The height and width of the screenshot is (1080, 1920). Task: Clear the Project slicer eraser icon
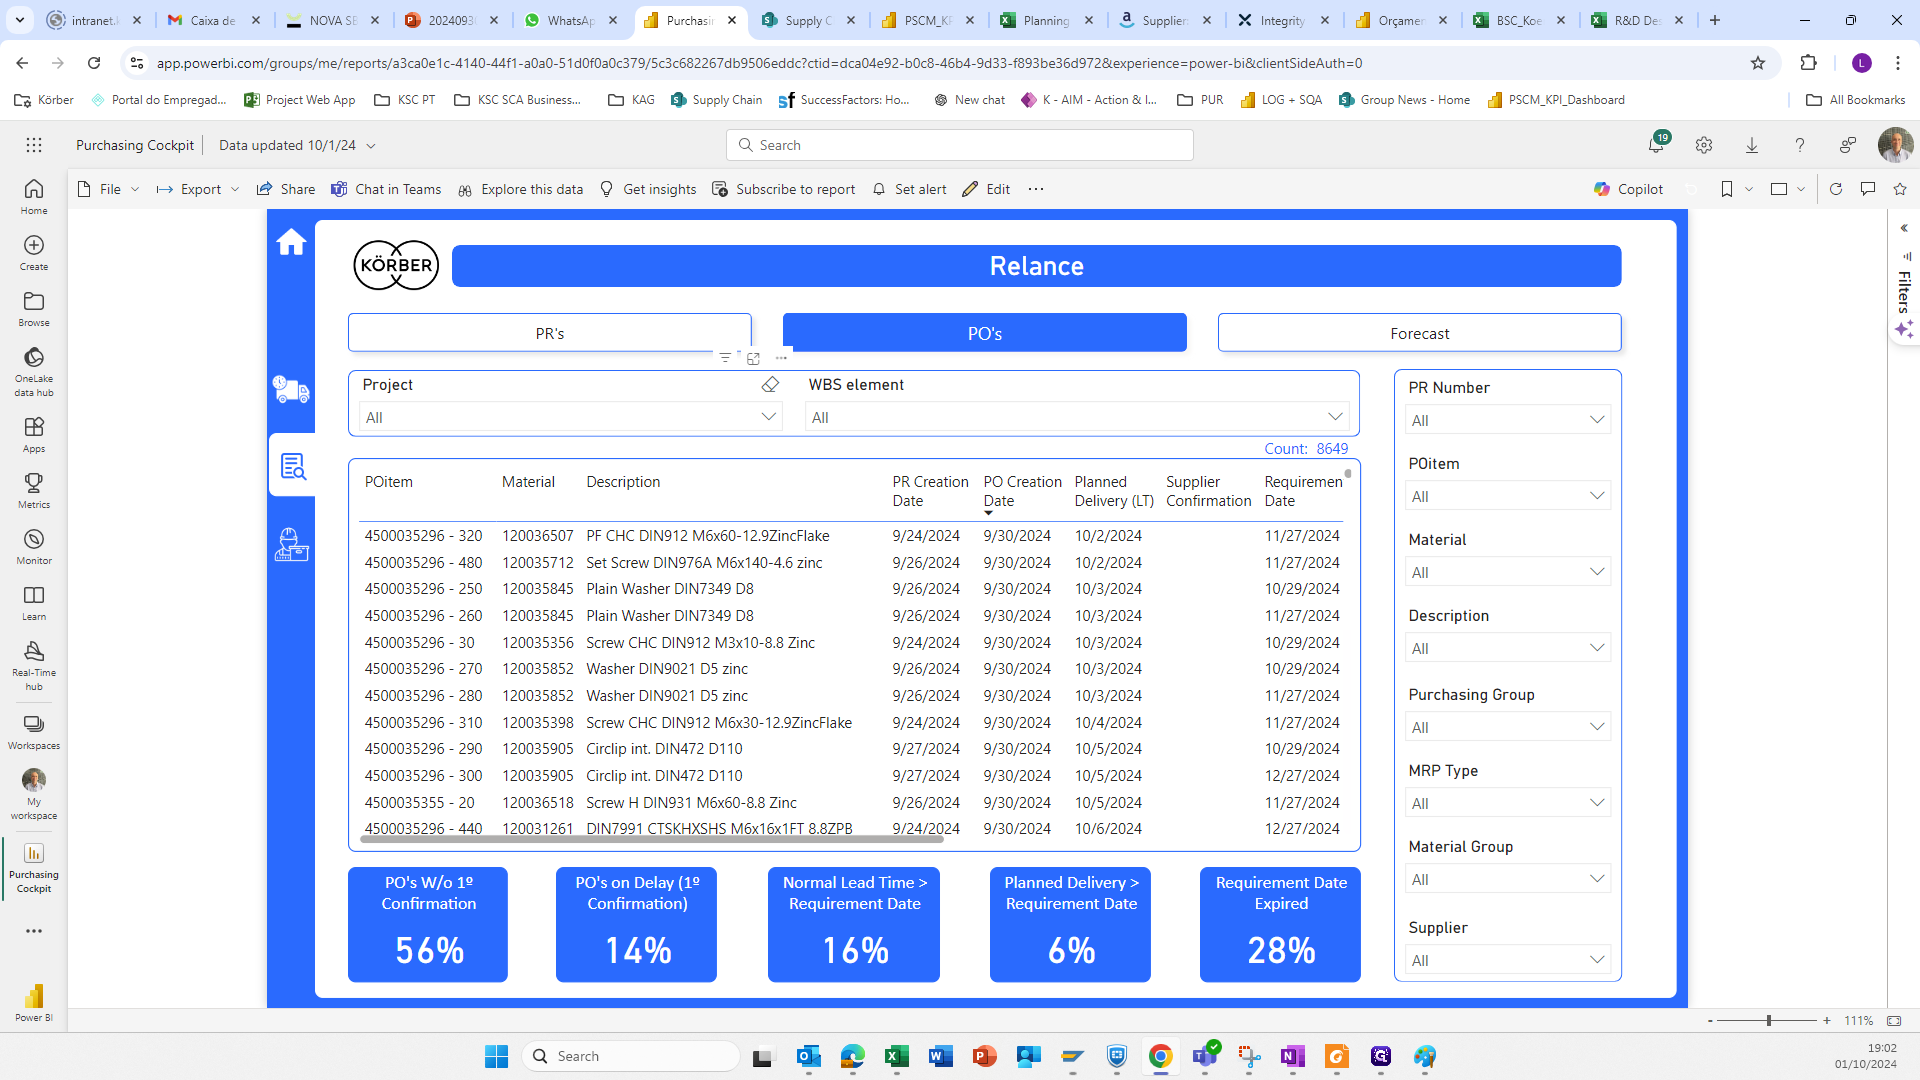point(770,385)
